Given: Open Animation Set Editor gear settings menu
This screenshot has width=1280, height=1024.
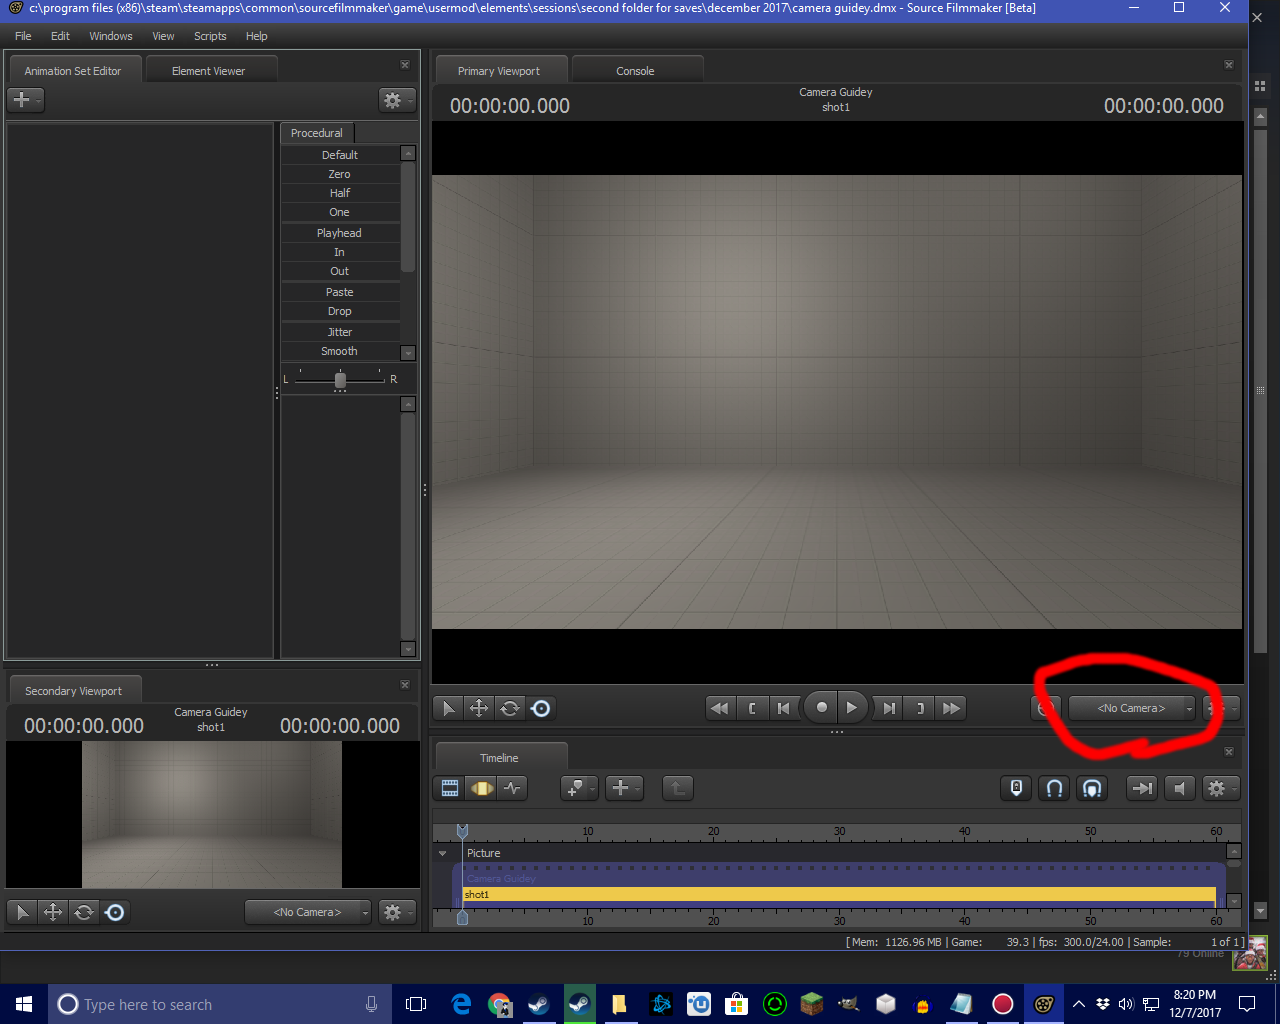Looking at the screenshot, I should tap(396, 100).
